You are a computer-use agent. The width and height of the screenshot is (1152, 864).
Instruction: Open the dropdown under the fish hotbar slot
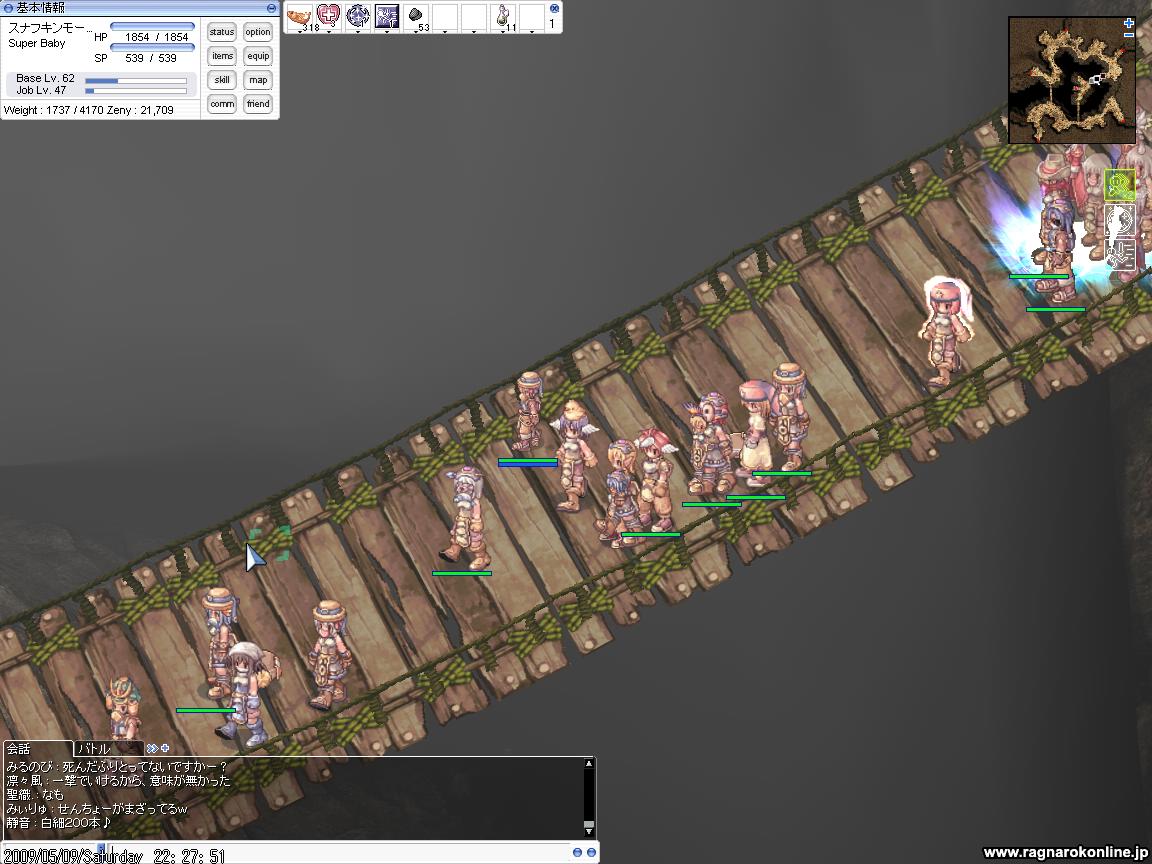[300, 32]
